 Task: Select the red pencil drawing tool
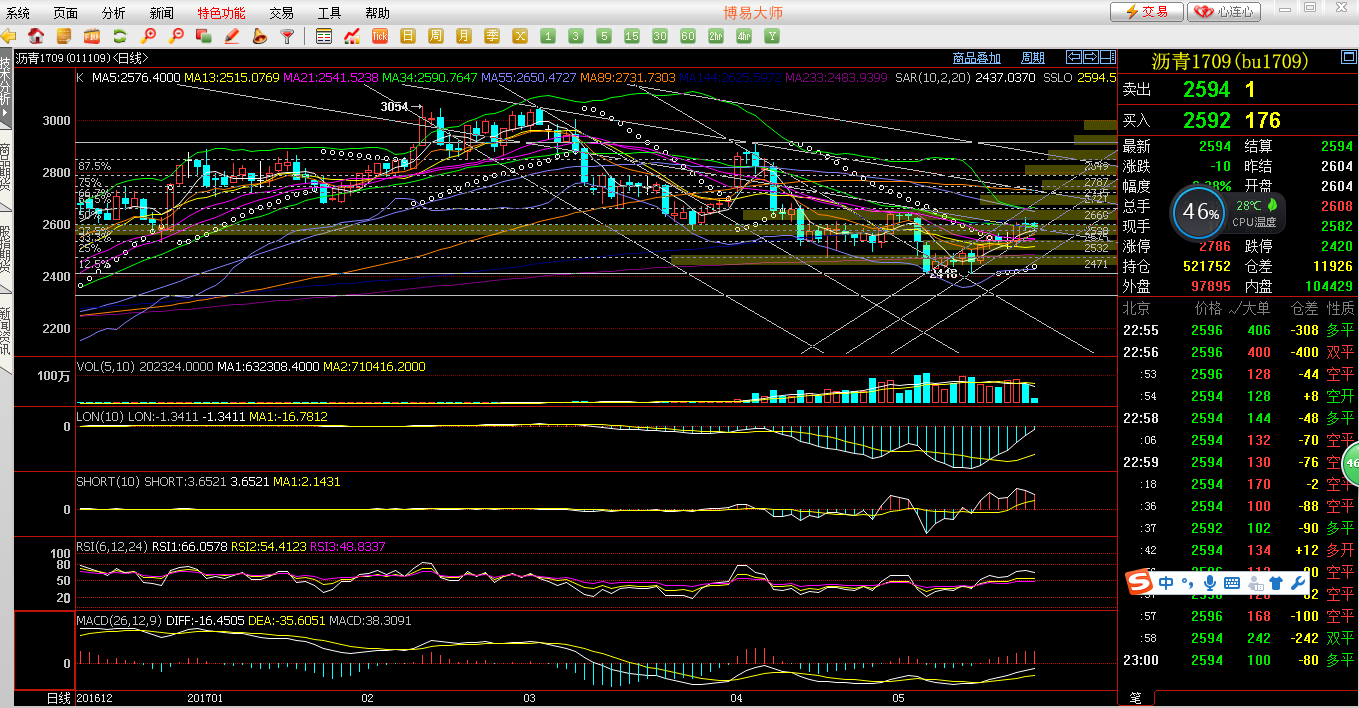click(x=232, y=36)
